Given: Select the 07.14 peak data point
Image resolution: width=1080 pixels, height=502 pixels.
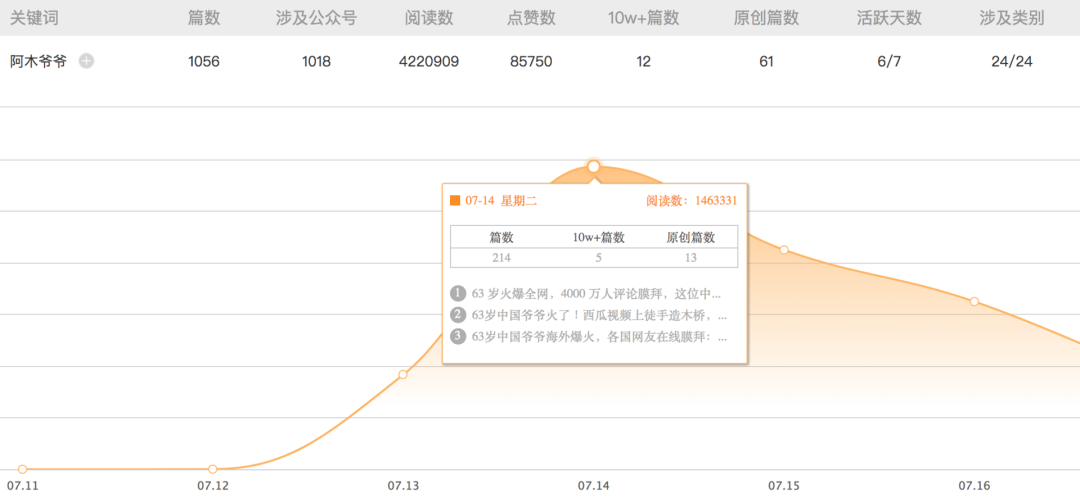Looking at the screenshot, I should pos(594,166).
